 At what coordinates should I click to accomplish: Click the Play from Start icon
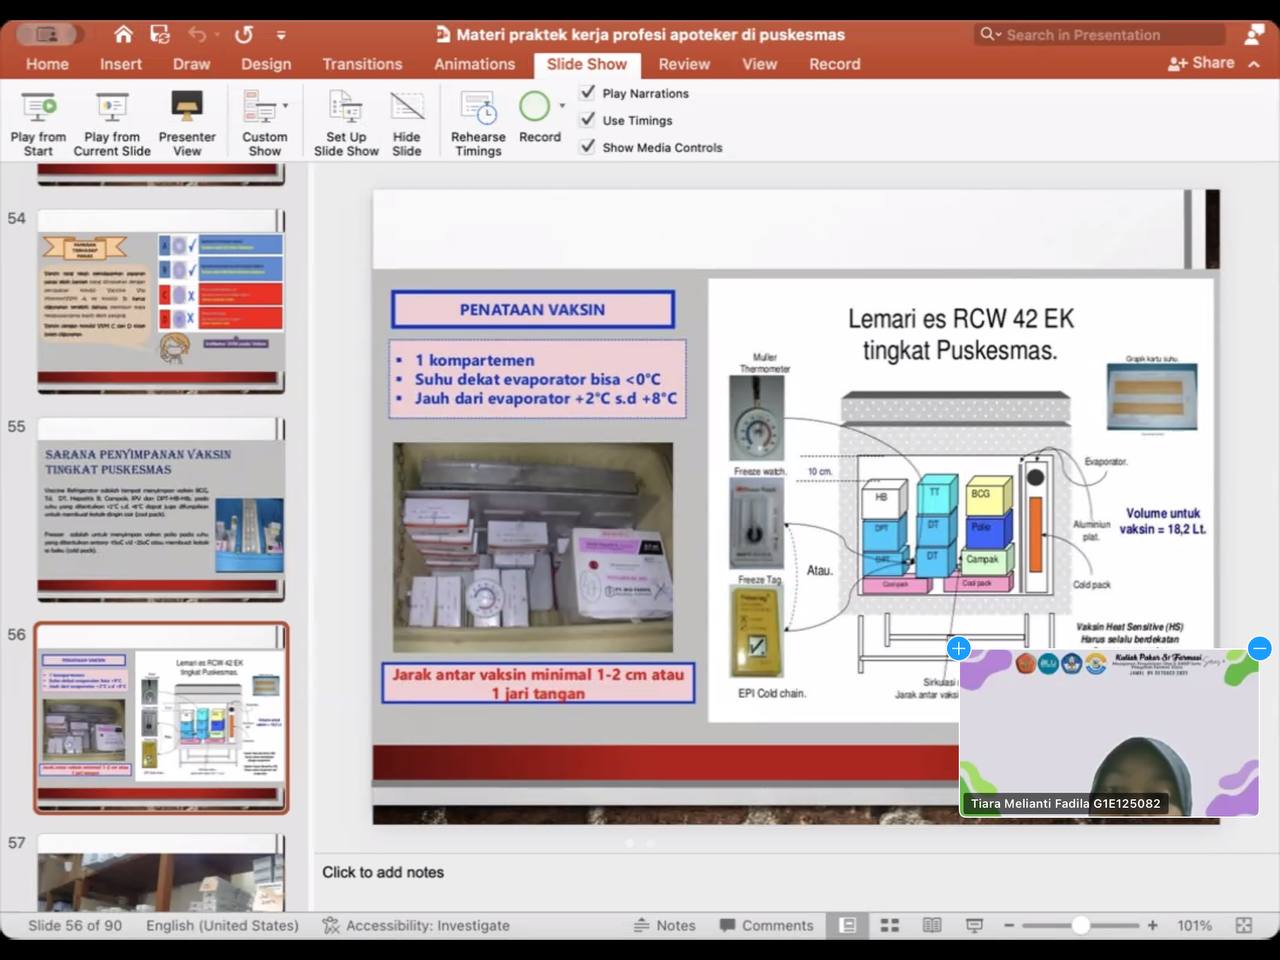[x=38, y=108]
